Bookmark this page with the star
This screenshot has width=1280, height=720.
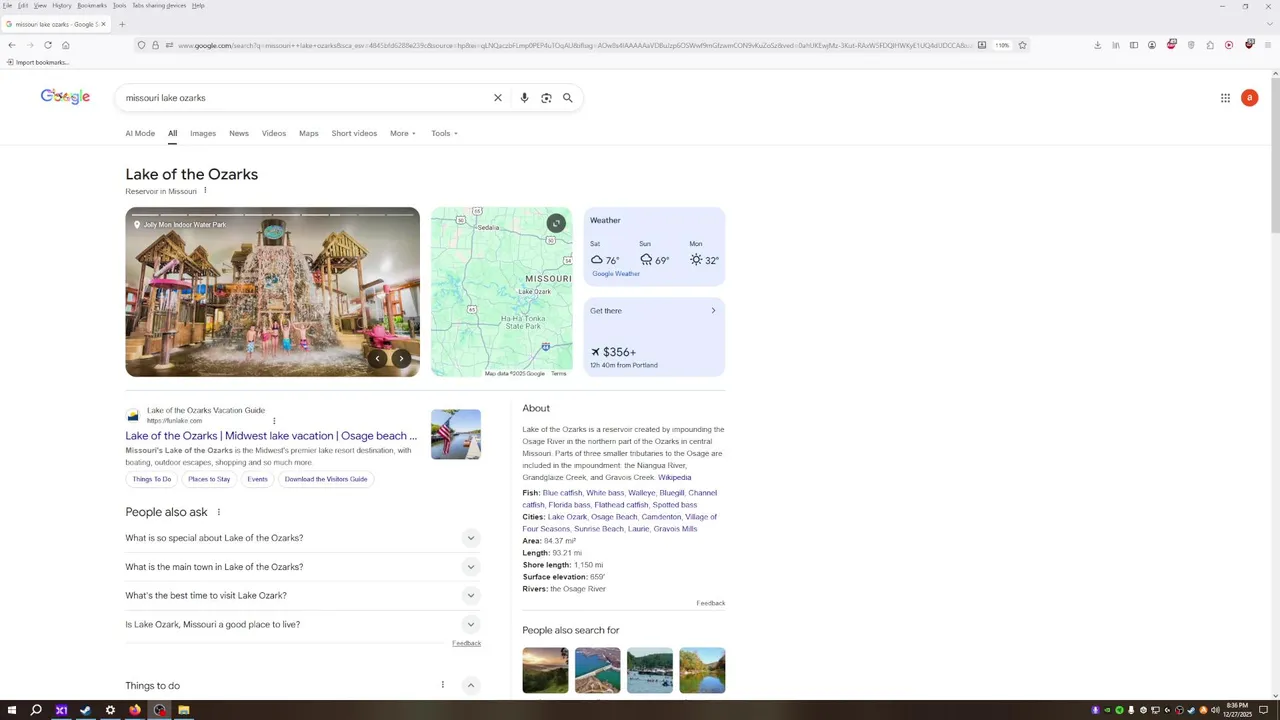click(1022, 45)
